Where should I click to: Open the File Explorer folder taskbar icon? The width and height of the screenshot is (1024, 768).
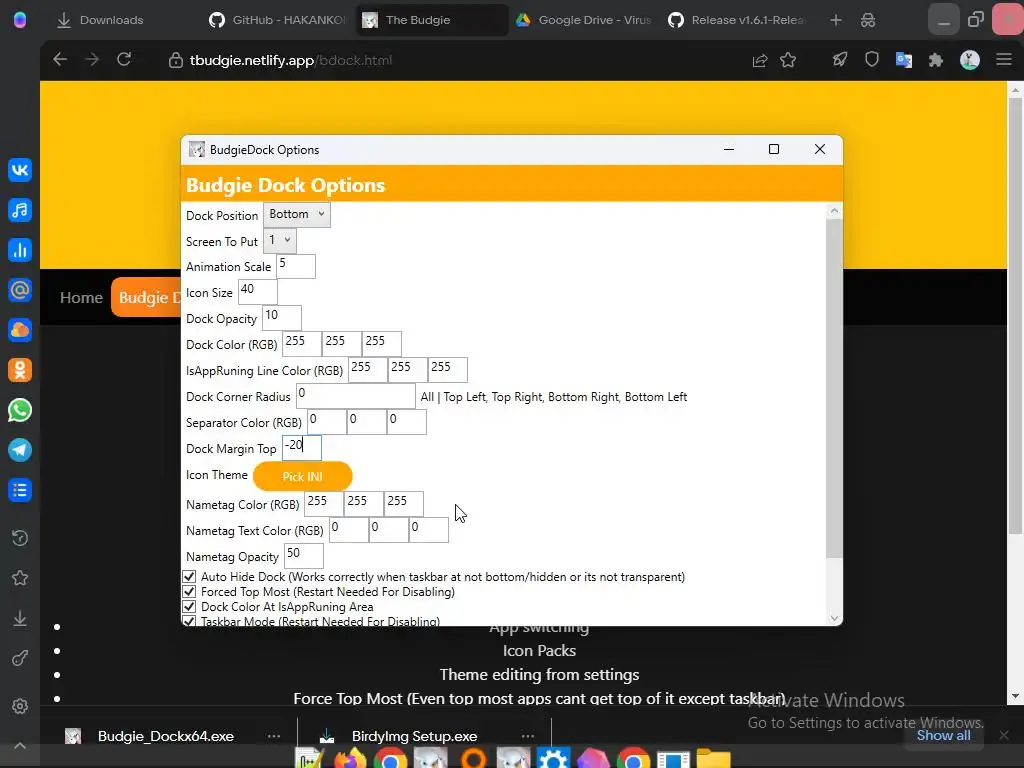pos(713,759)
